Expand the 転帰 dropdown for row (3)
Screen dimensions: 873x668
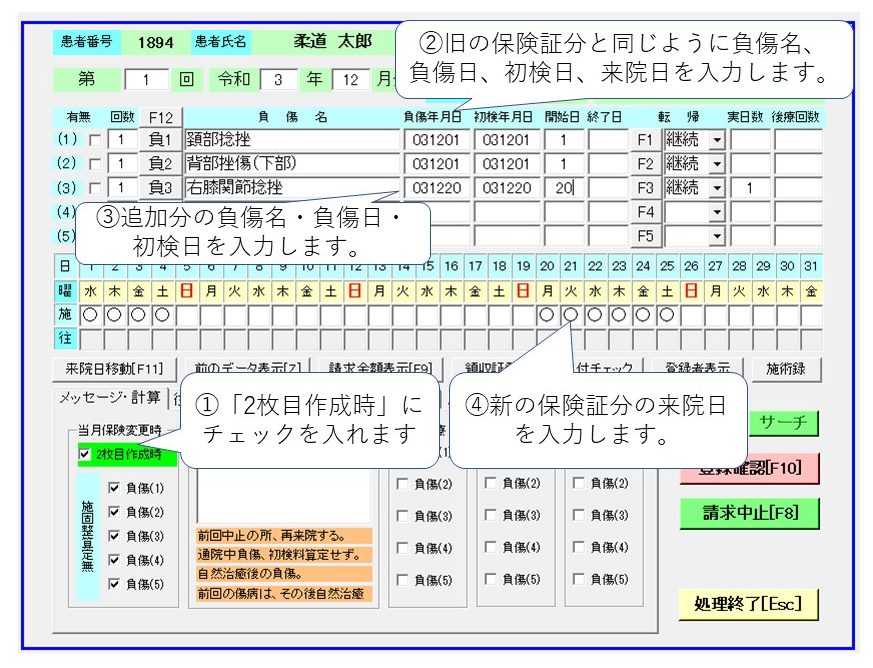click(x=716, y=187)
